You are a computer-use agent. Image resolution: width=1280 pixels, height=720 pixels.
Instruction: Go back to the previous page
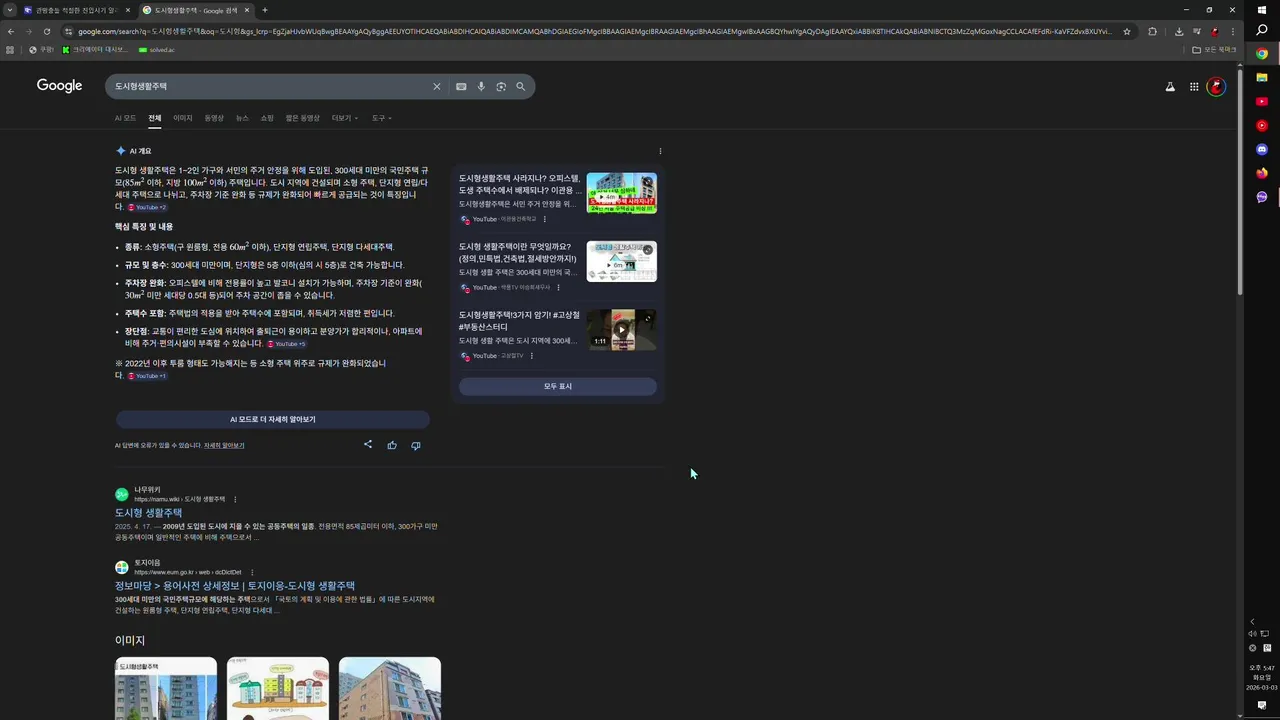pyautogui.click(x=11, y=31)
